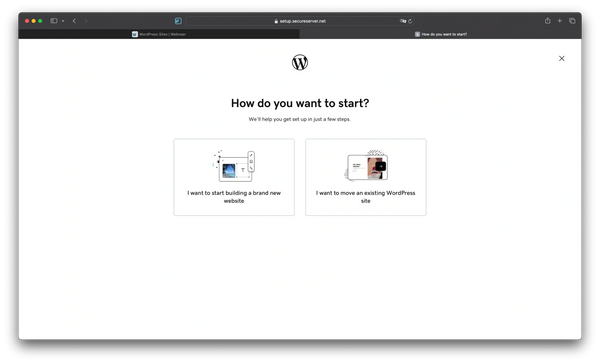Click the yellow minimize window button
This screenshot has width=600, height=364.
pyautogui.click(x=33, y=21)
